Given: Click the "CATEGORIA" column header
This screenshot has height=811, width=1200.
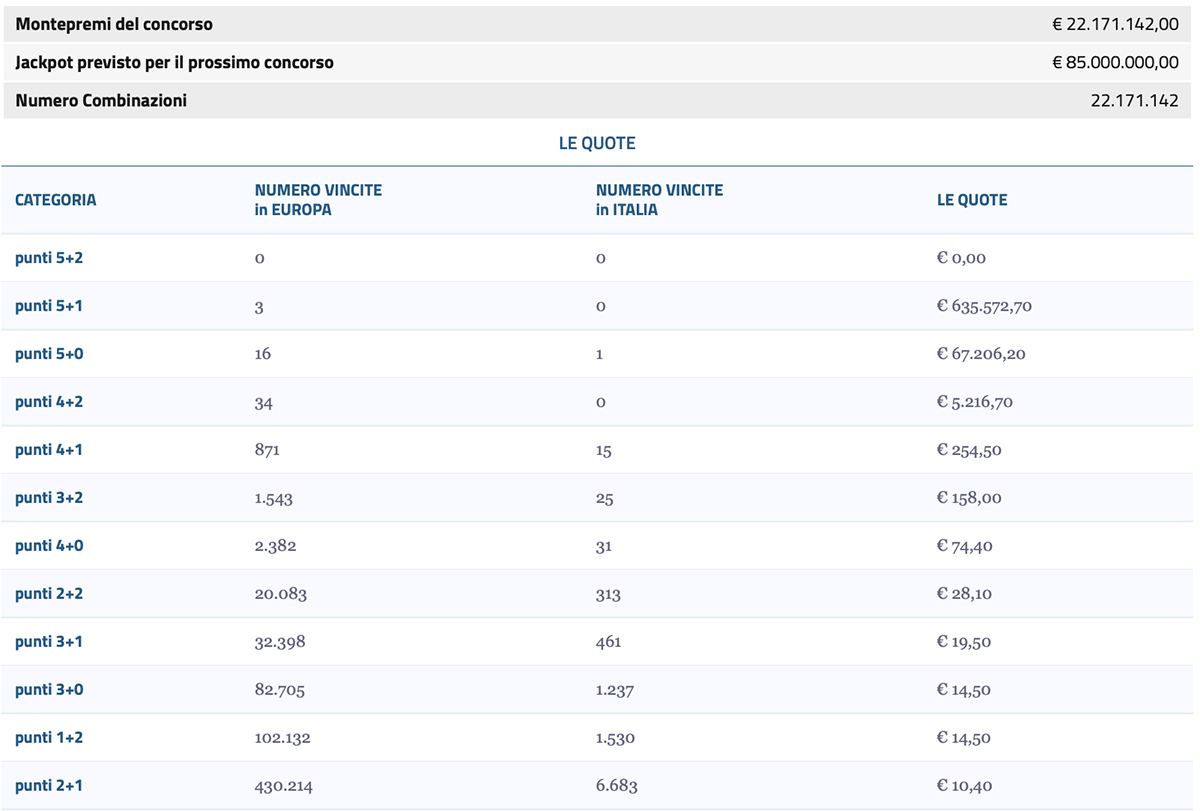Looking at the screenshot, I should pyautogui.click(x=56, y=200).
